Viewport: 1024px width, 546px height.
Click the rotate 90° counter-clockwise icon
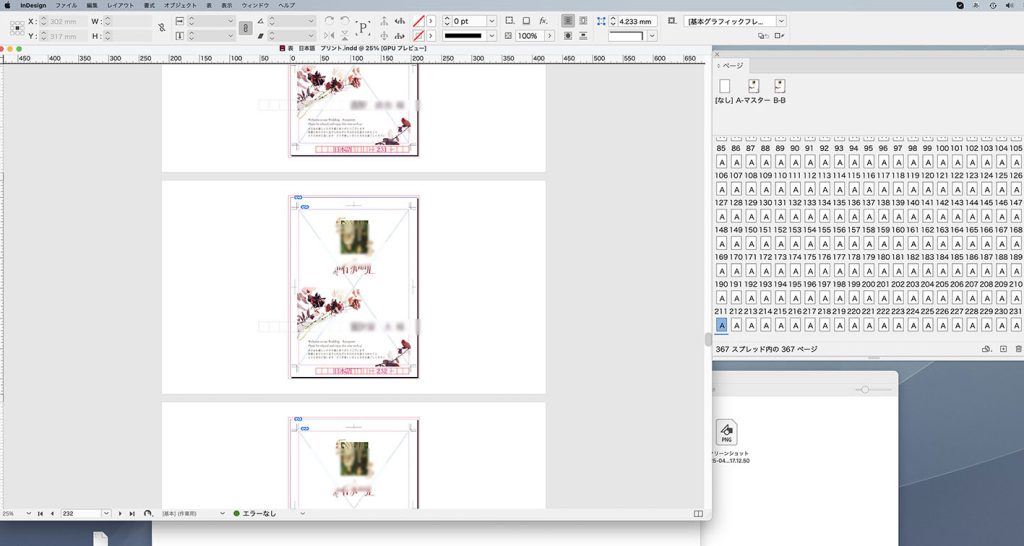tap(345, 22)
